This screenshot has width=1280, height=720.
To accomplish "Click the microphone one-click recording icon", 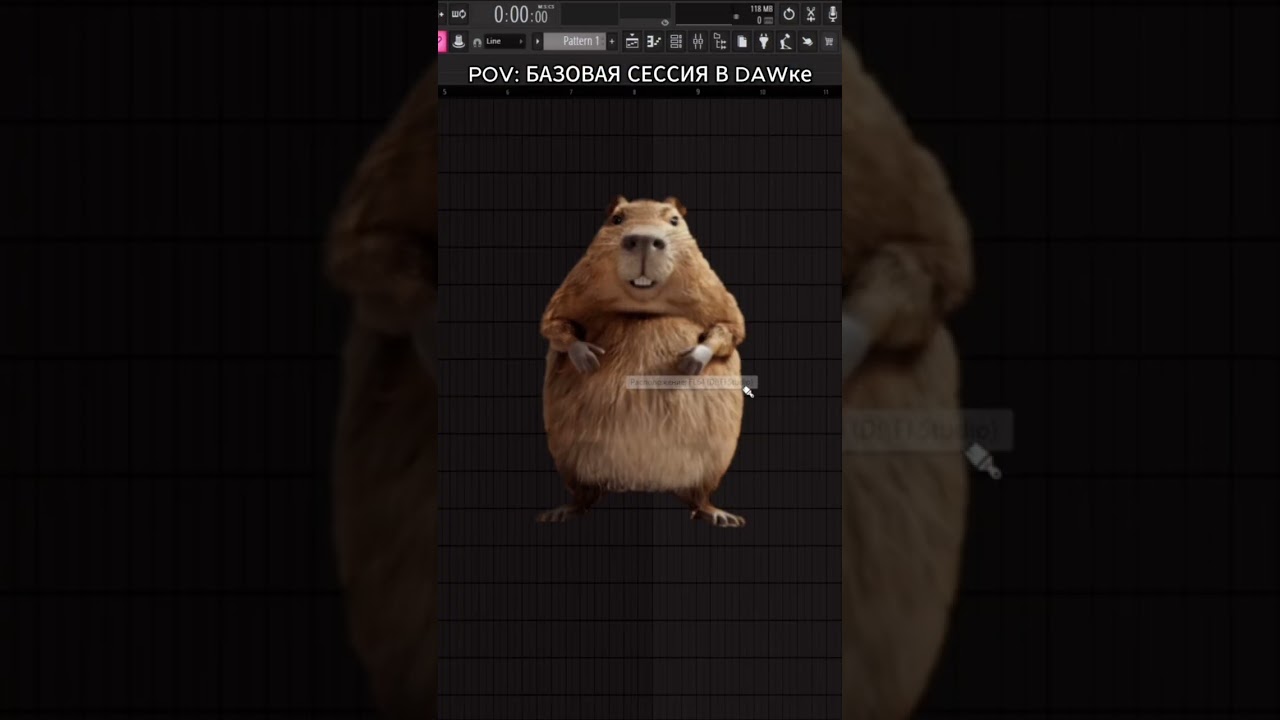I will point(832,14).
